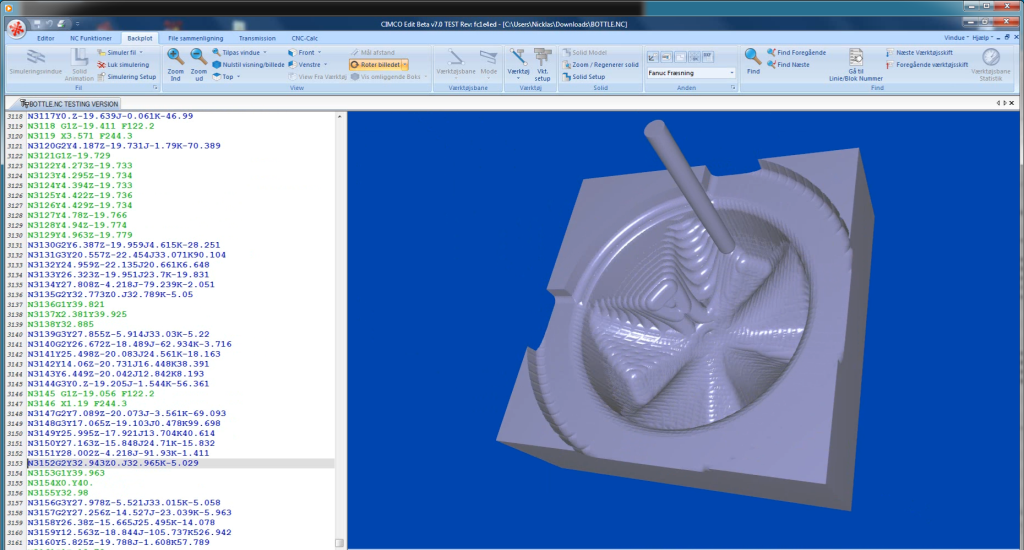Image resolution: width=1024 pixels, height=550 pixels.
Task: Open the File sammenligning ribbon tab
Action: pos(195,37)
